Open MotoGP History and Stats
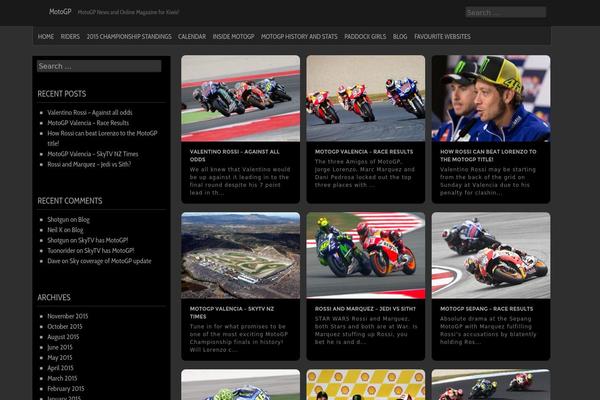The width and height of the screenshot is (600, 400). coord(299,37)
